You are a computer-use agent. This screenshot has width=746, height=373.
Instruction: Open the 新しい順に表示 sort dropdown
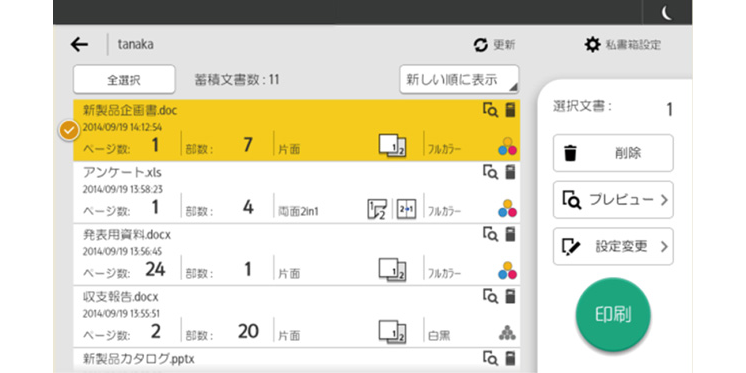click(x=459, y=79)
